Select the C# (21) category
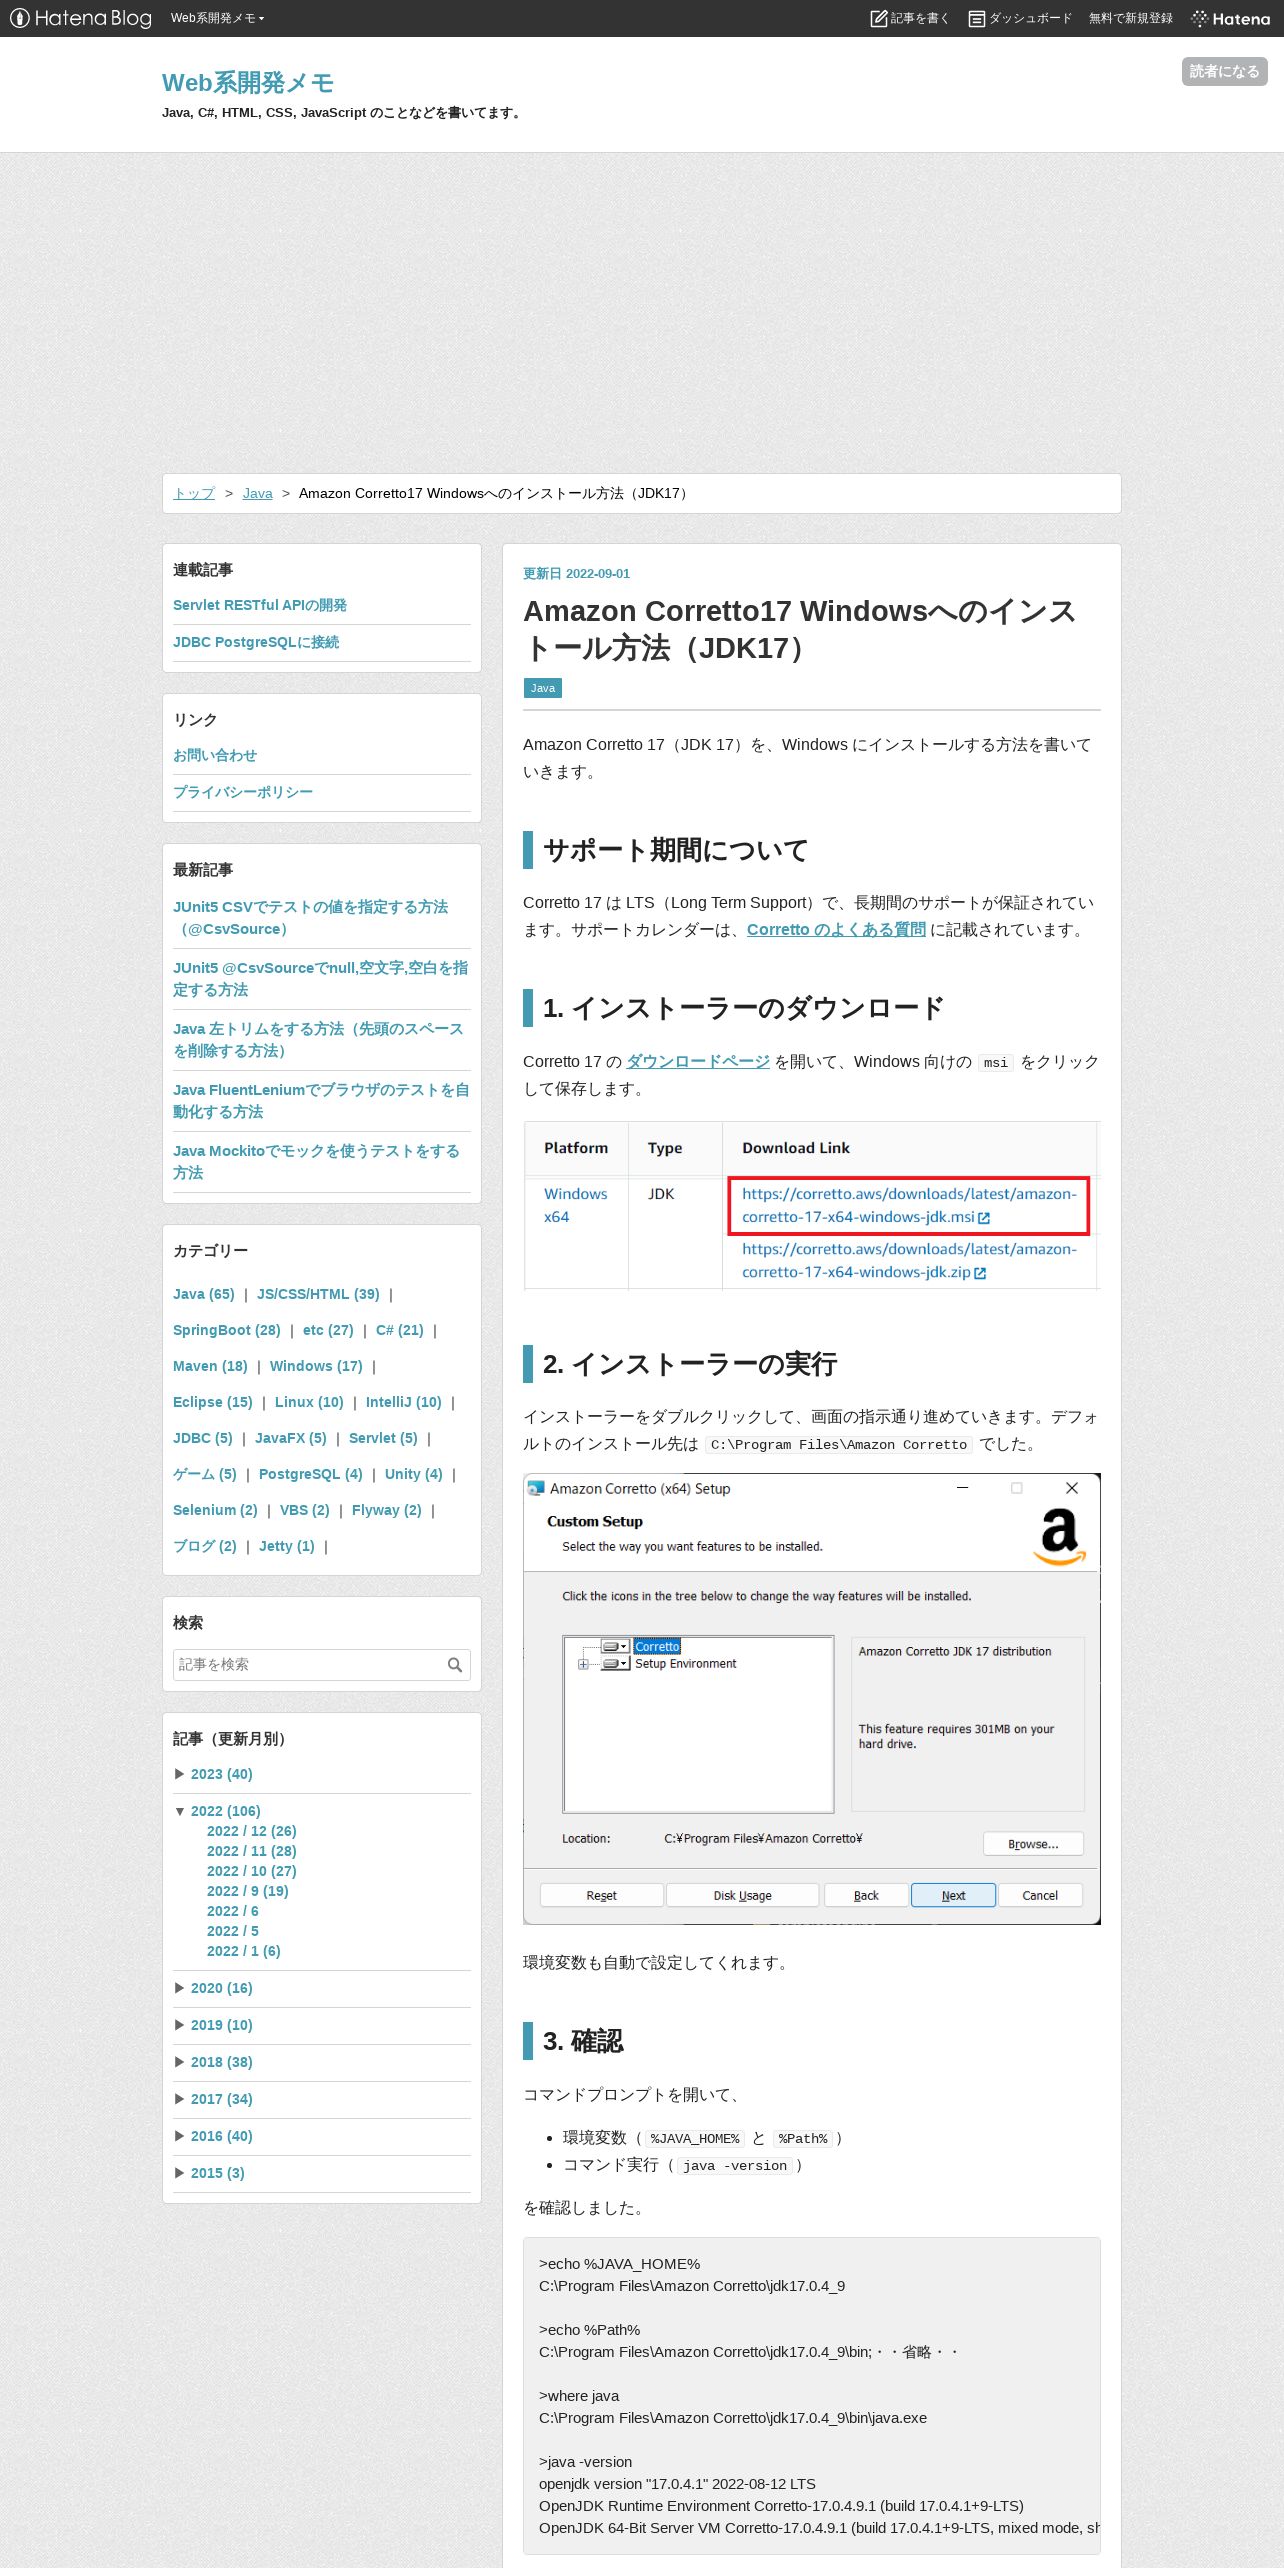 tap(400, 1330)
